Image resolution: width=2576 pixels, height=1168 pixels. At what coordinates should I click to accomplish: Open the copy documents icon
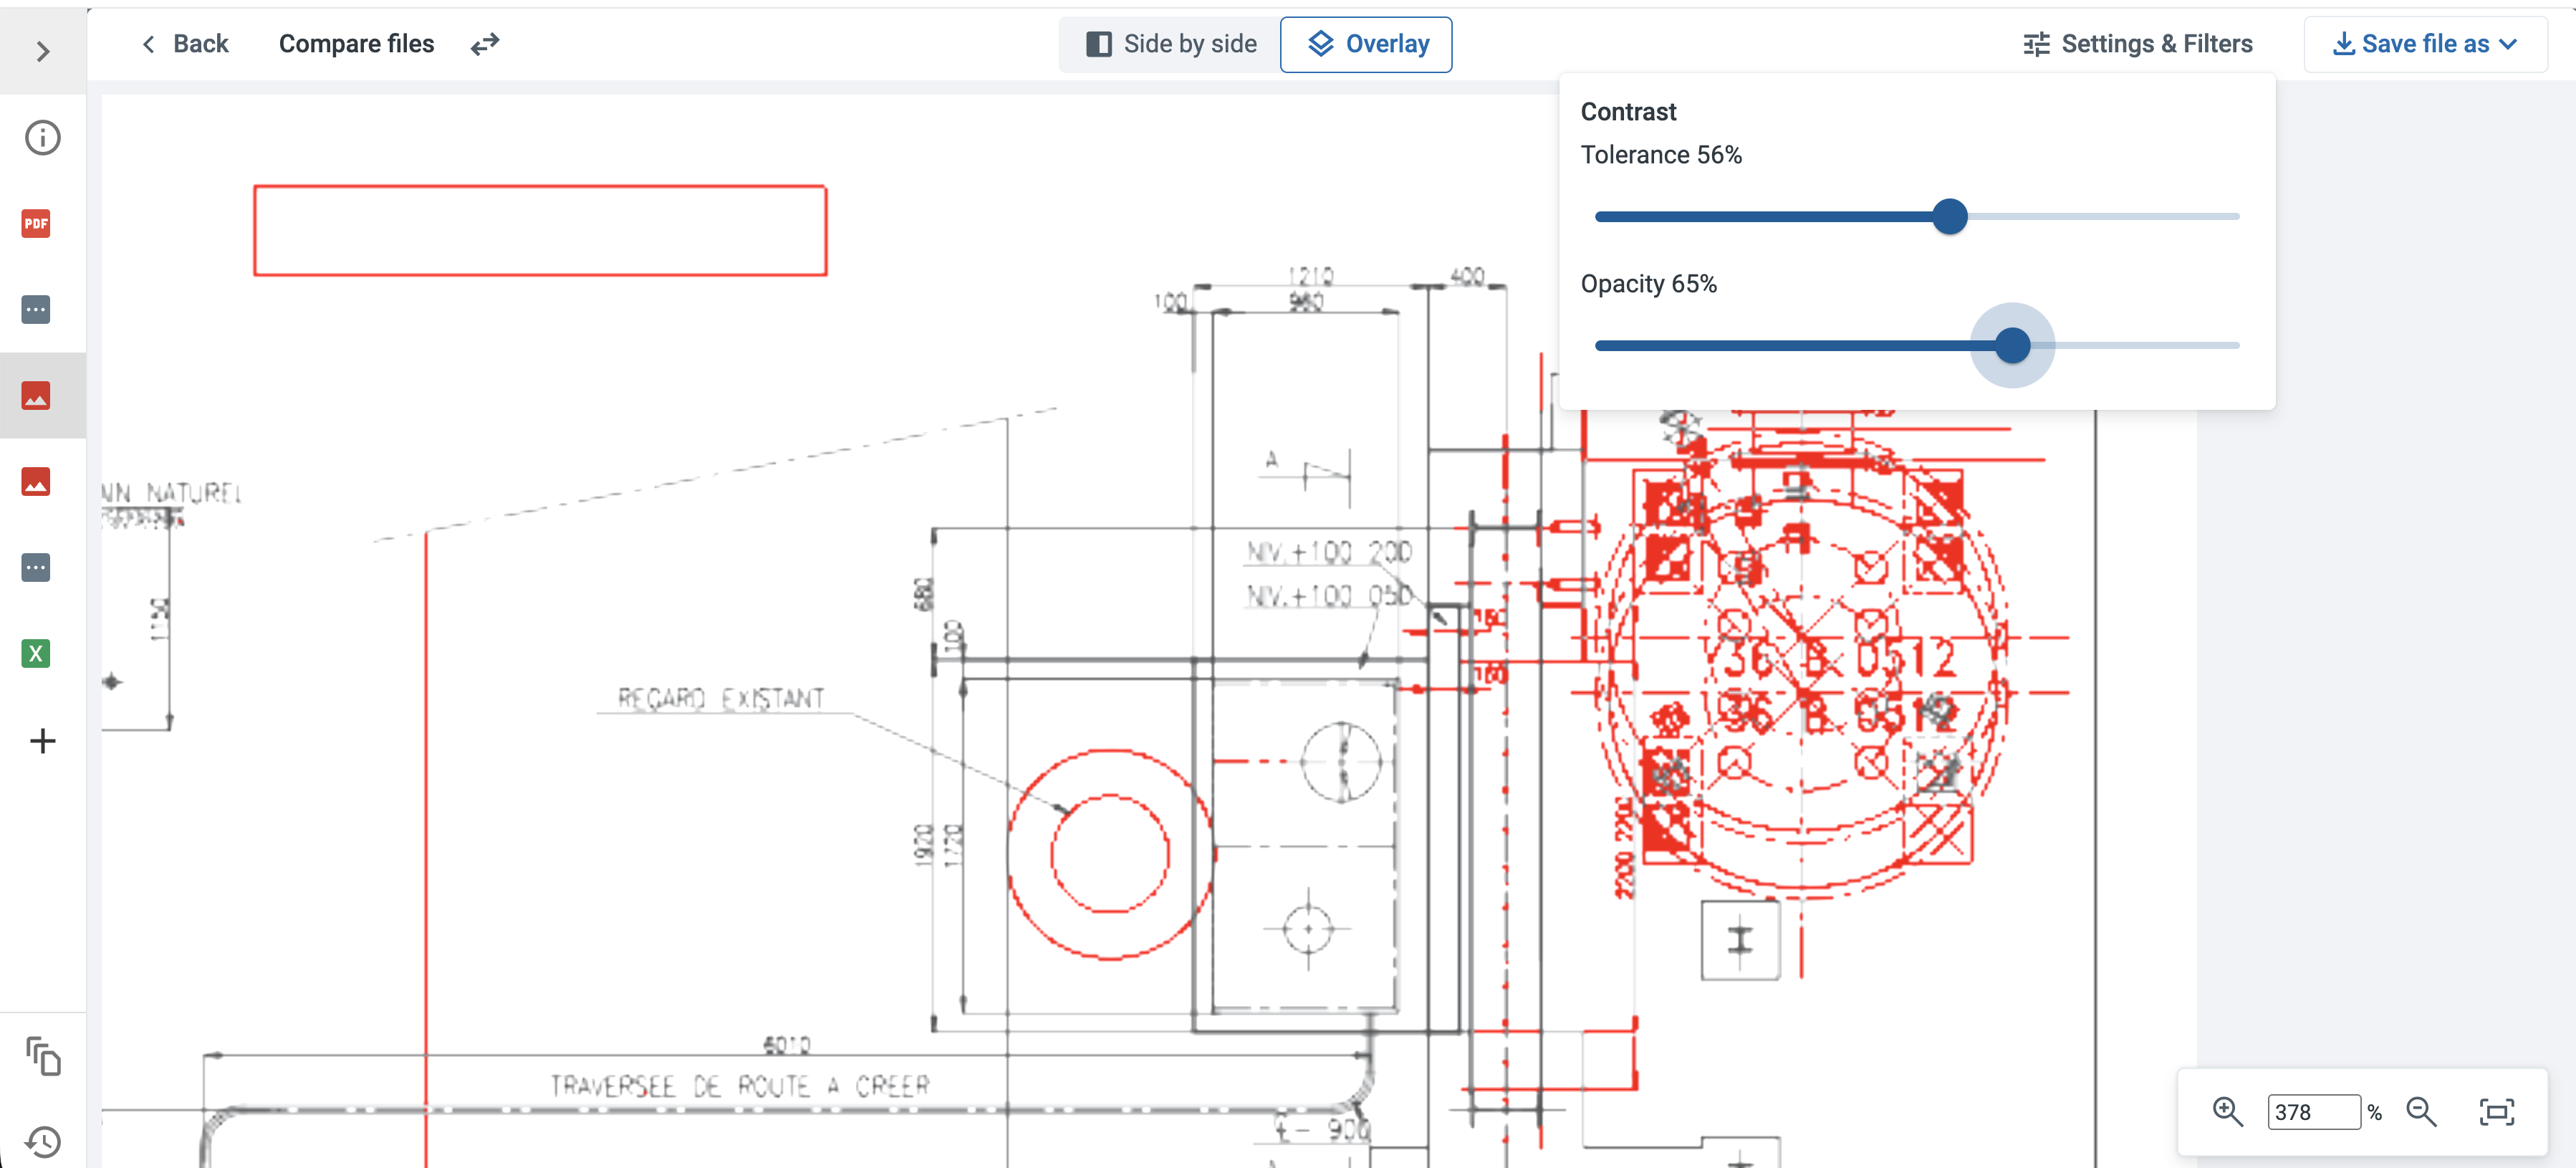coord(43,1056)
